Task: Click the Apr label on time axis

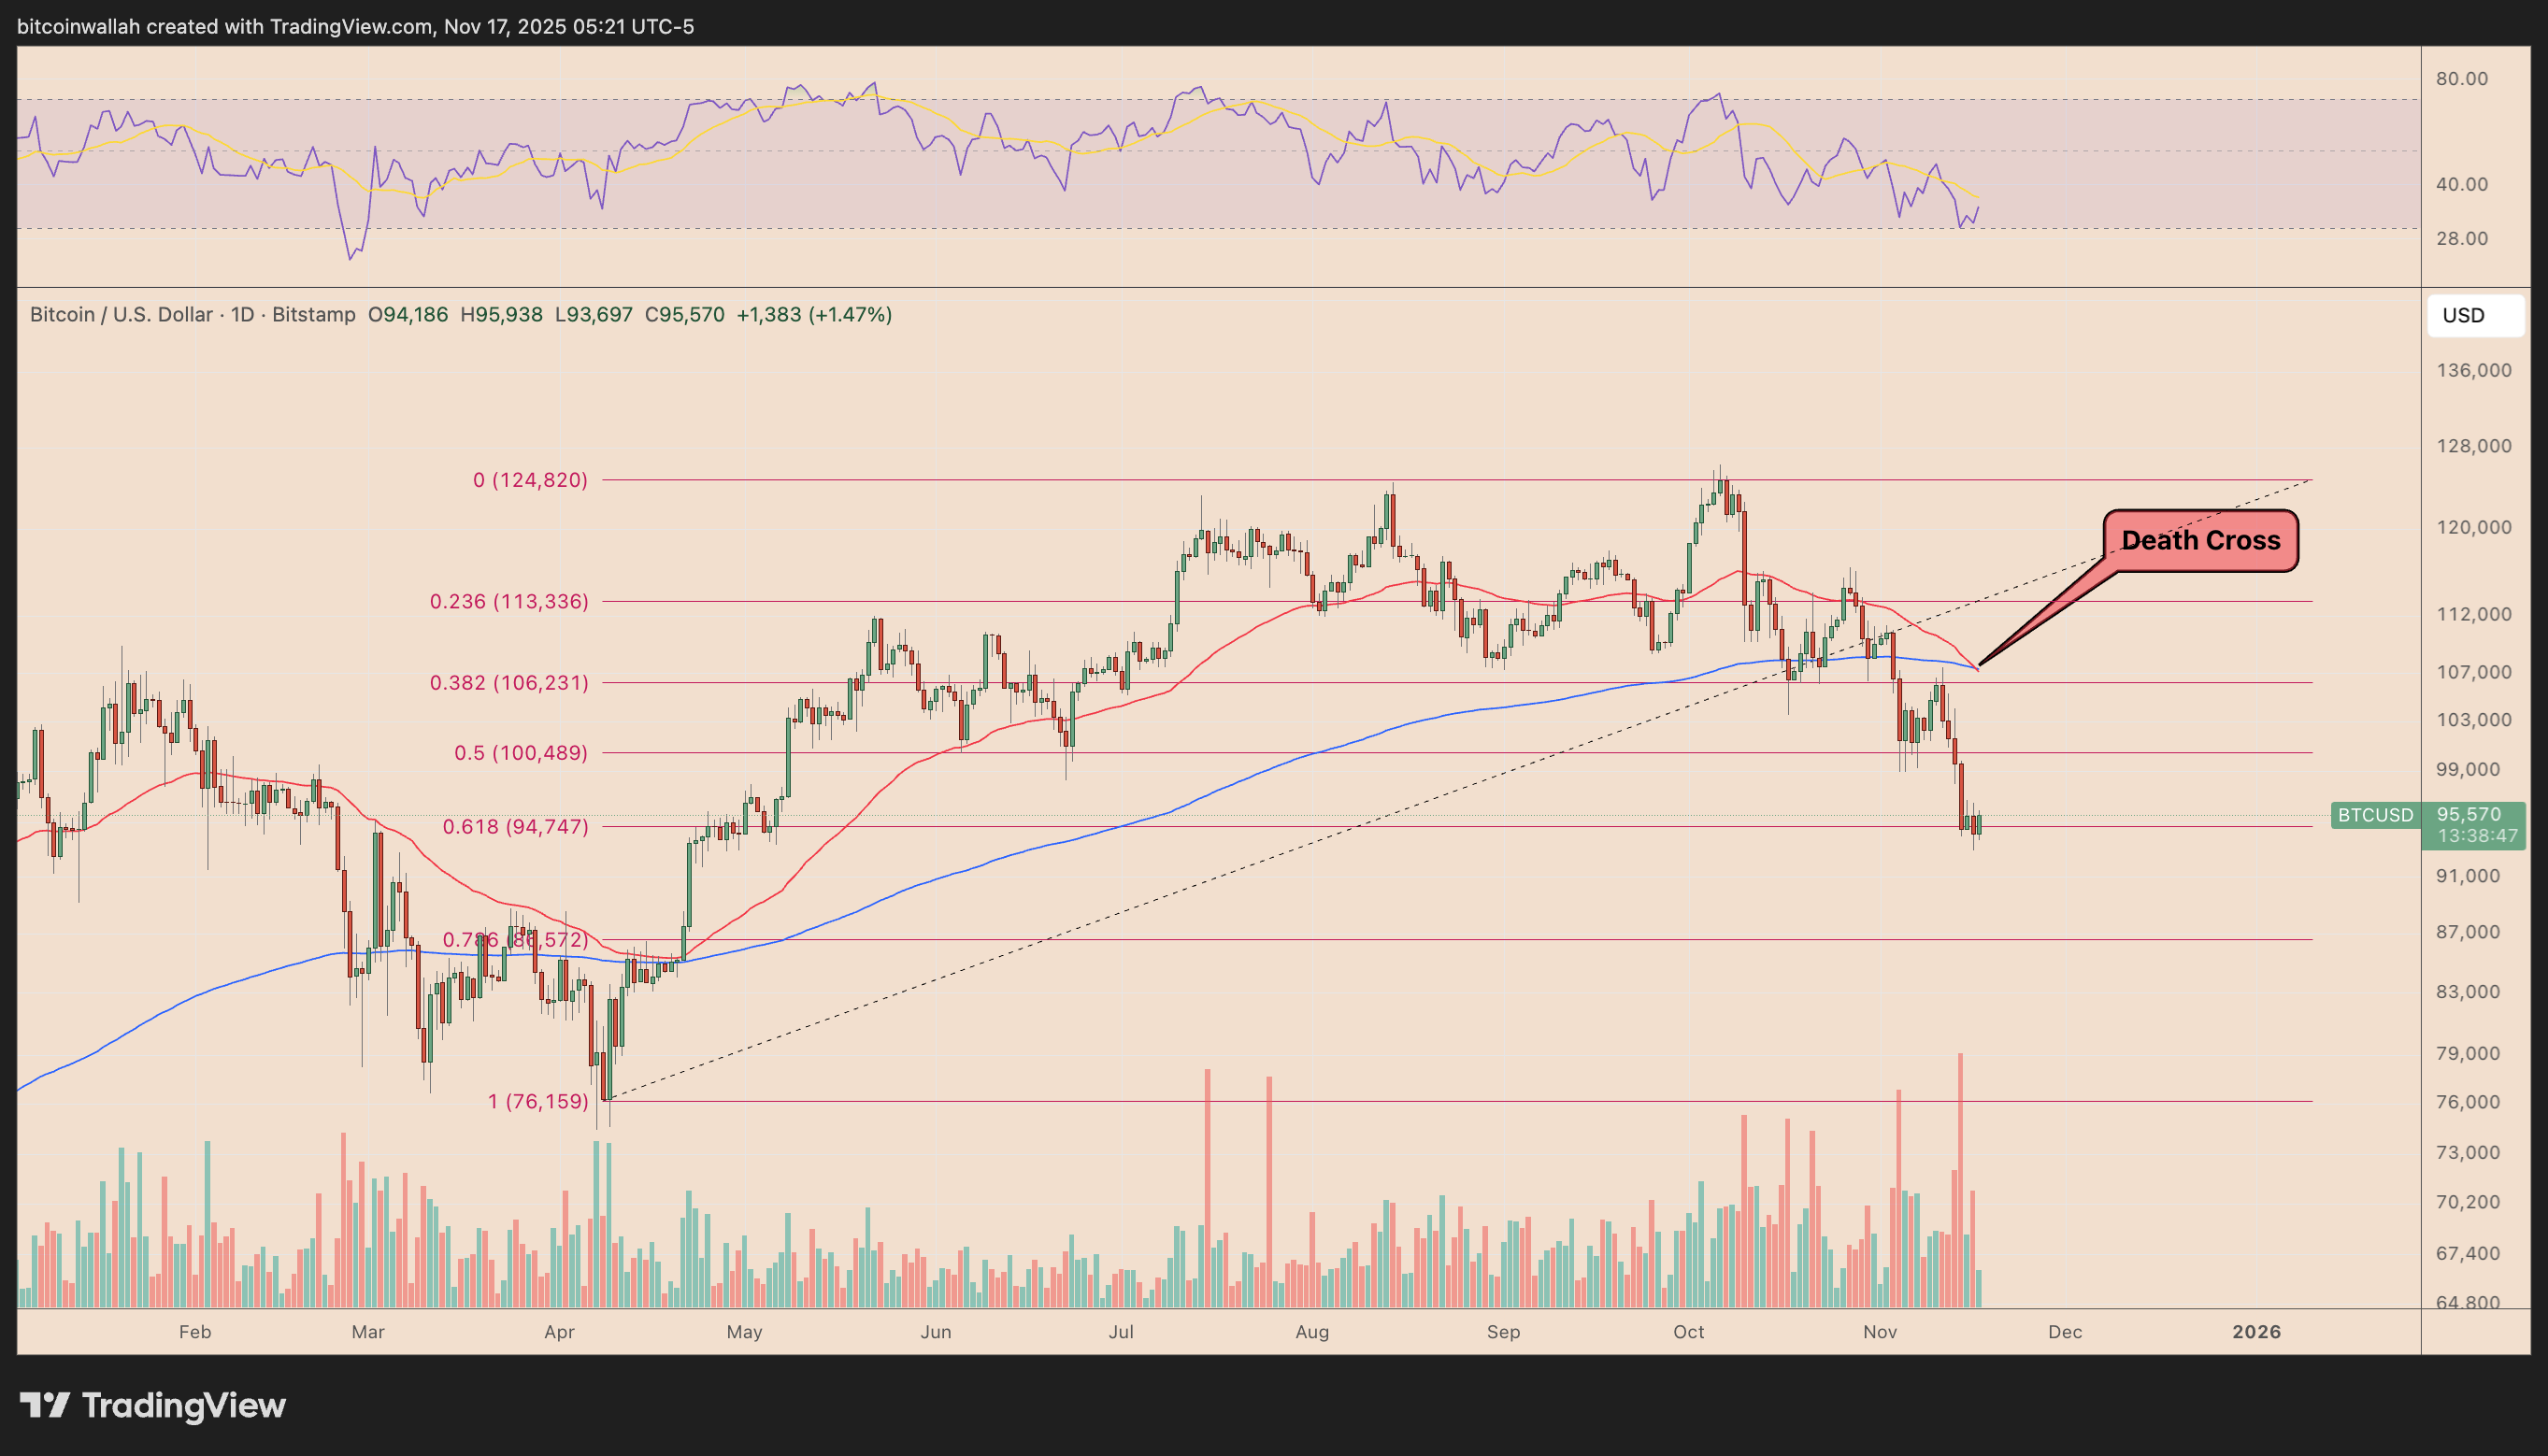Action: coord(559,1332)
